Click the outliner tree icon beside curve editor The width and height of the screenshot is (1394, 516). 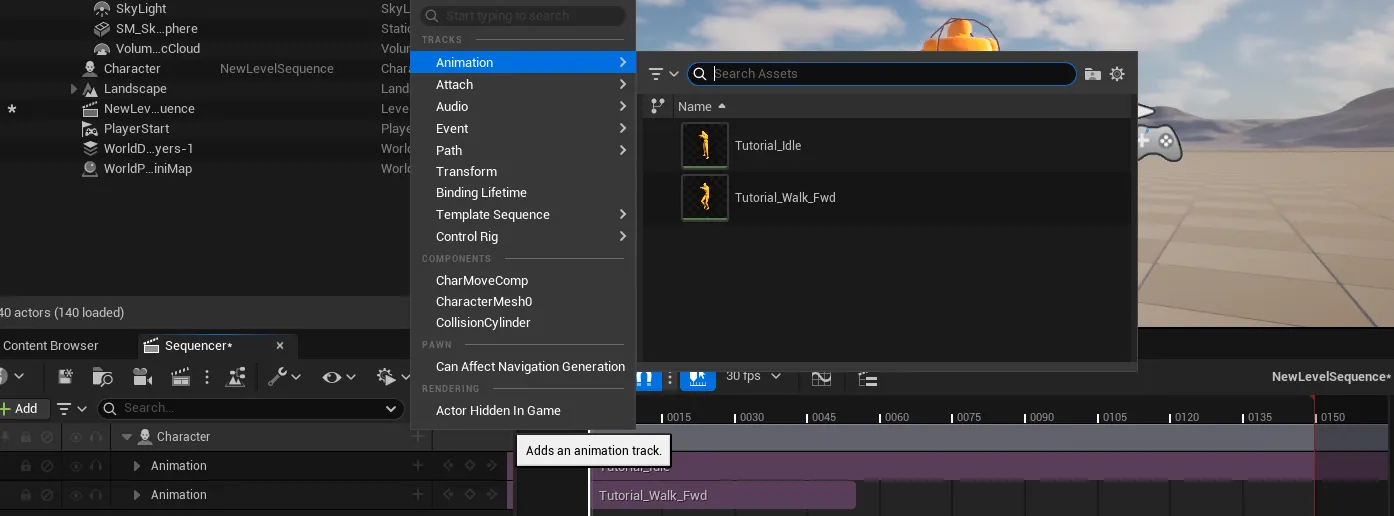868,378
